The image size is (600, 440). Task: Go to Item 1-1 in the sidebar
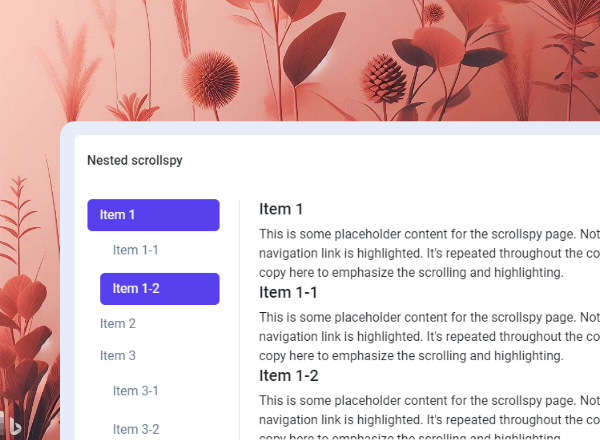tap(136, 250)
